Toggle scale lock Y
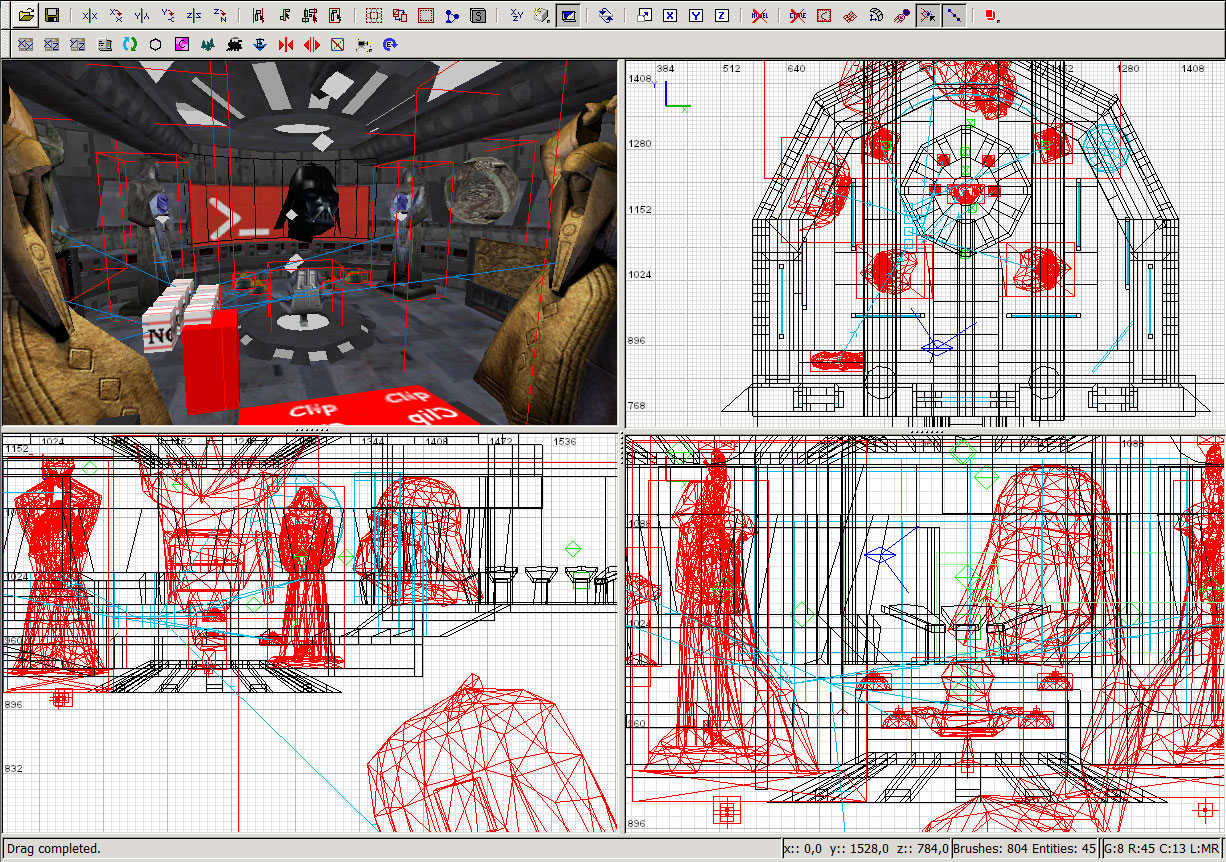The height and width of the screenshot is (862, 1226). point(696,15)
